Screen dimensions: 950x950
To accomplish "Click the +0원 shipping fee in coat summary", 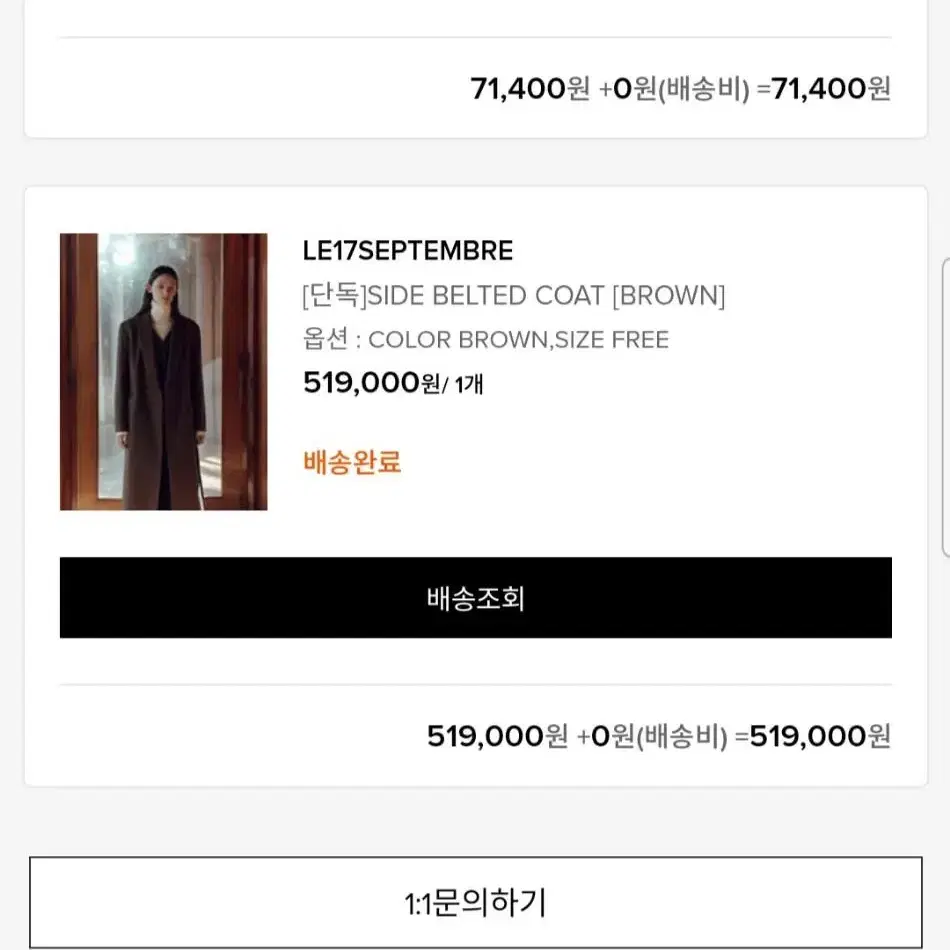I will 606,736.
